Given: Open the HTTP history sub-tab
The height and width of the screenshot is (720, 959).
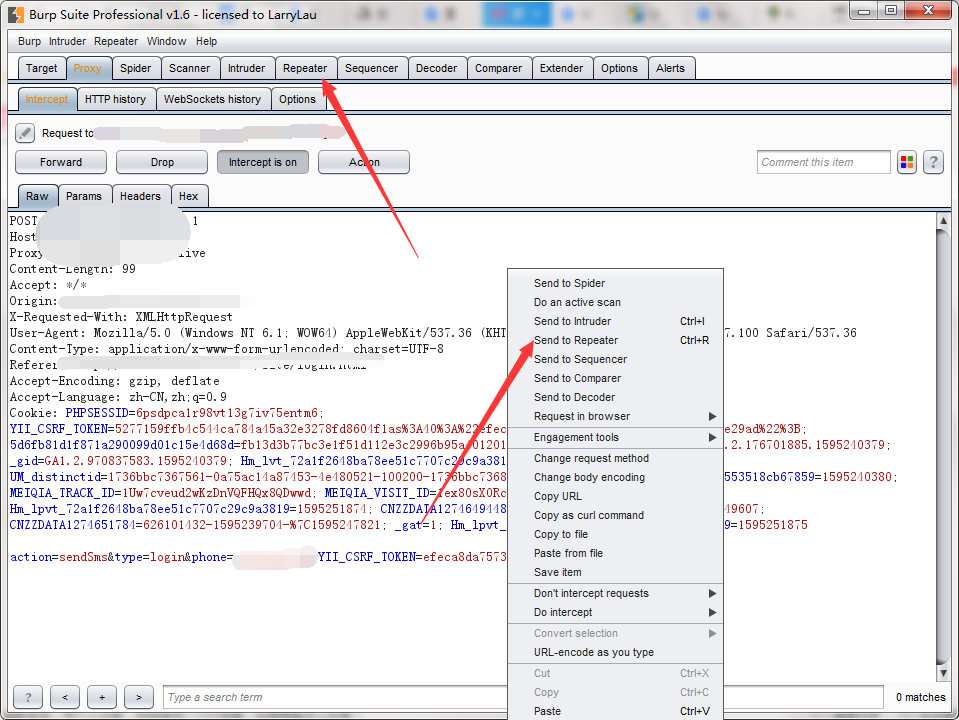Looking at the screenshot, I should point(116,99).
